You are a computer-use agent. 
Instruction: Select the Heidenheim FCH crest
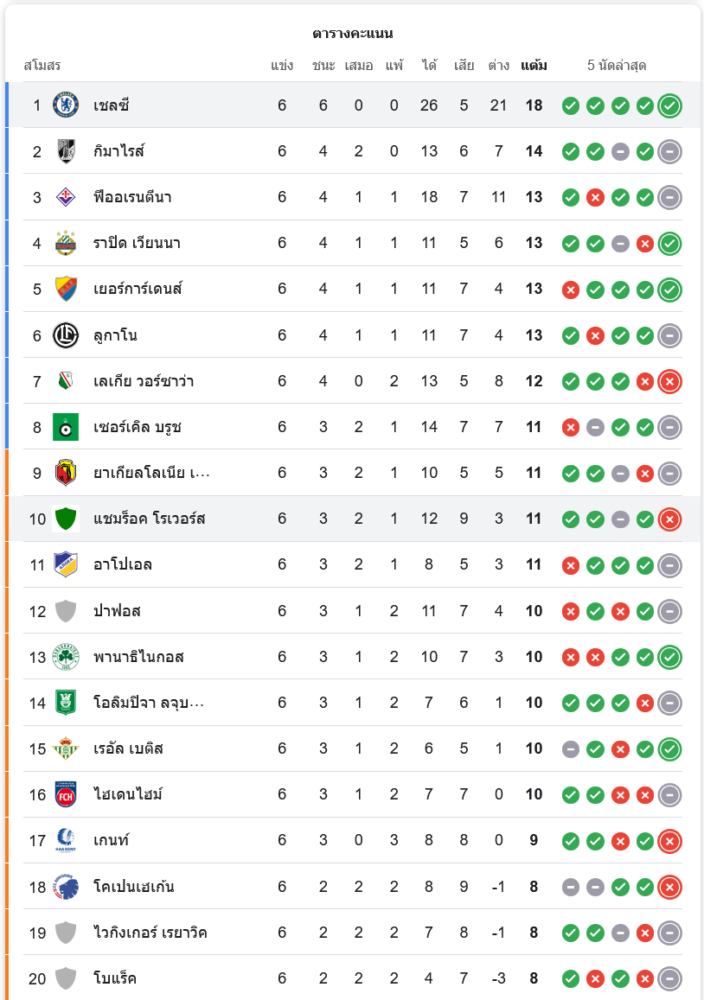66,795
